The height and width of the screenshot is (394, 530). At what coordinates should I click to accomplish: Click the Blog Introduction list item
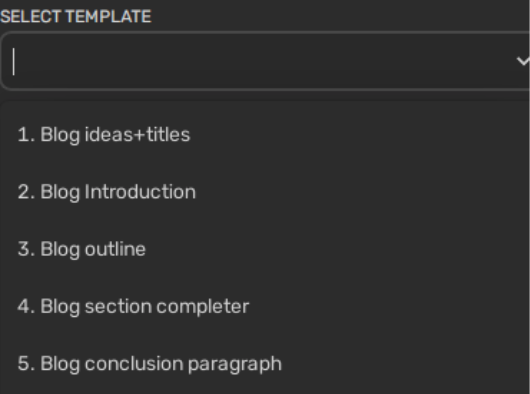(x=265, y=192)
